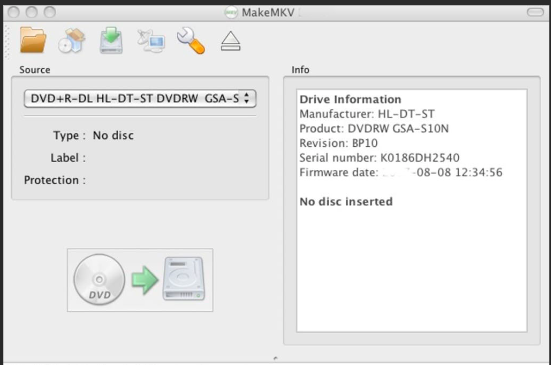
Task: Click 'Product: DVDRW GSA-S10N' line
Action: (x=374, y=129)
